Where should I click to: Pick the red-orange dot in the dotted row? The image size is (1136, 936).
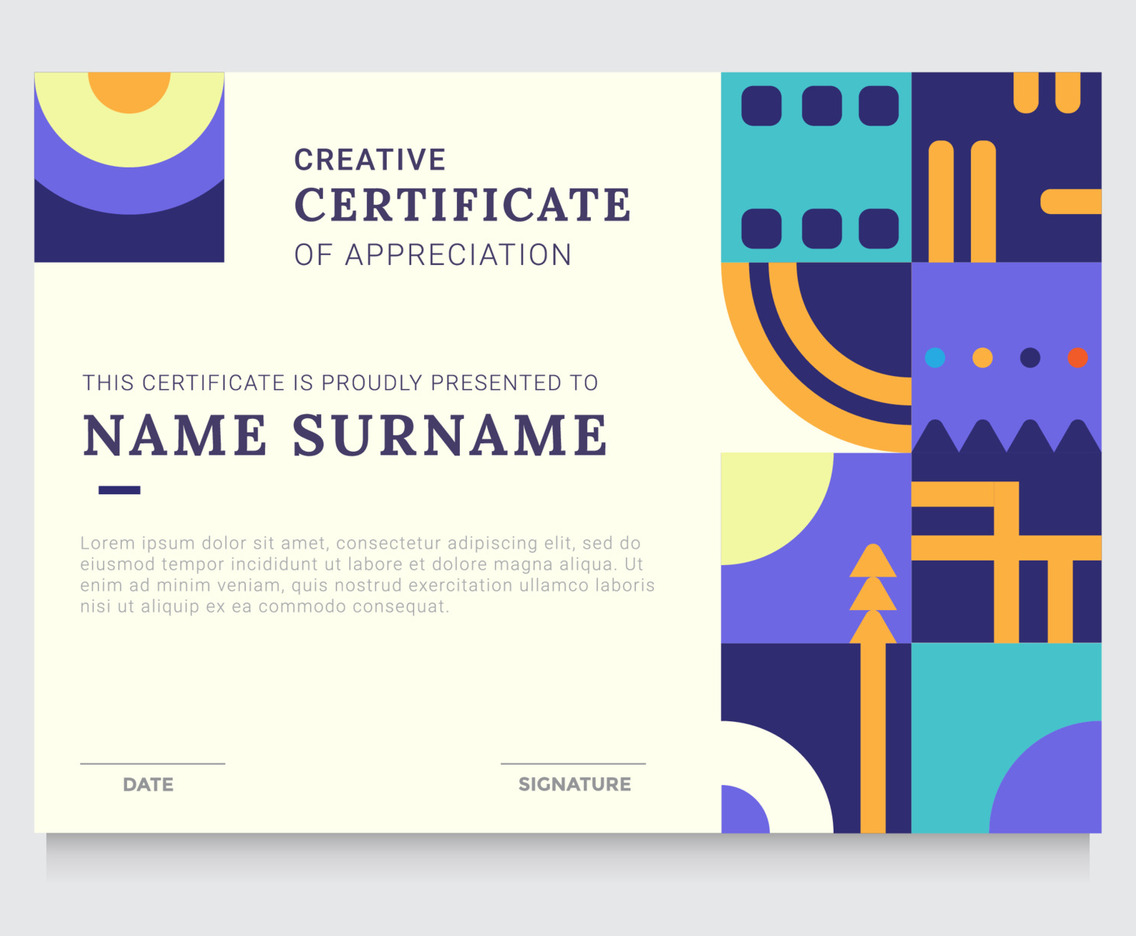[1077, 357]
